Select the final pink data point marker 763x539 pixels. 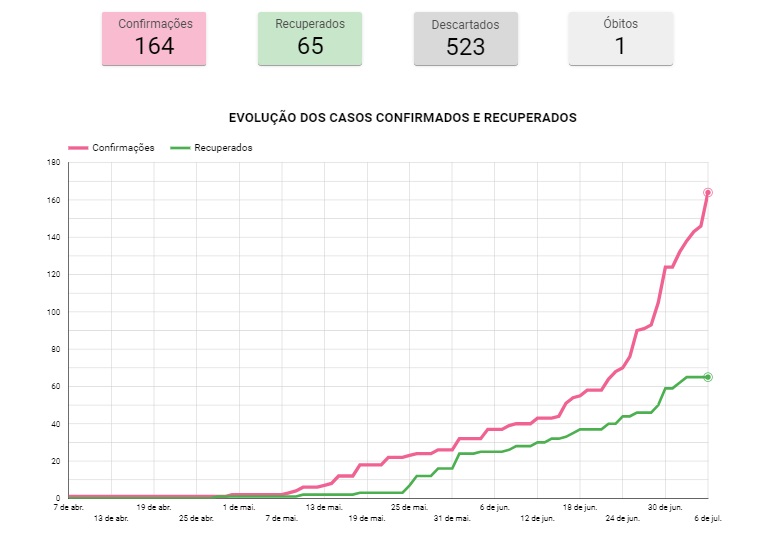(707, 192)
